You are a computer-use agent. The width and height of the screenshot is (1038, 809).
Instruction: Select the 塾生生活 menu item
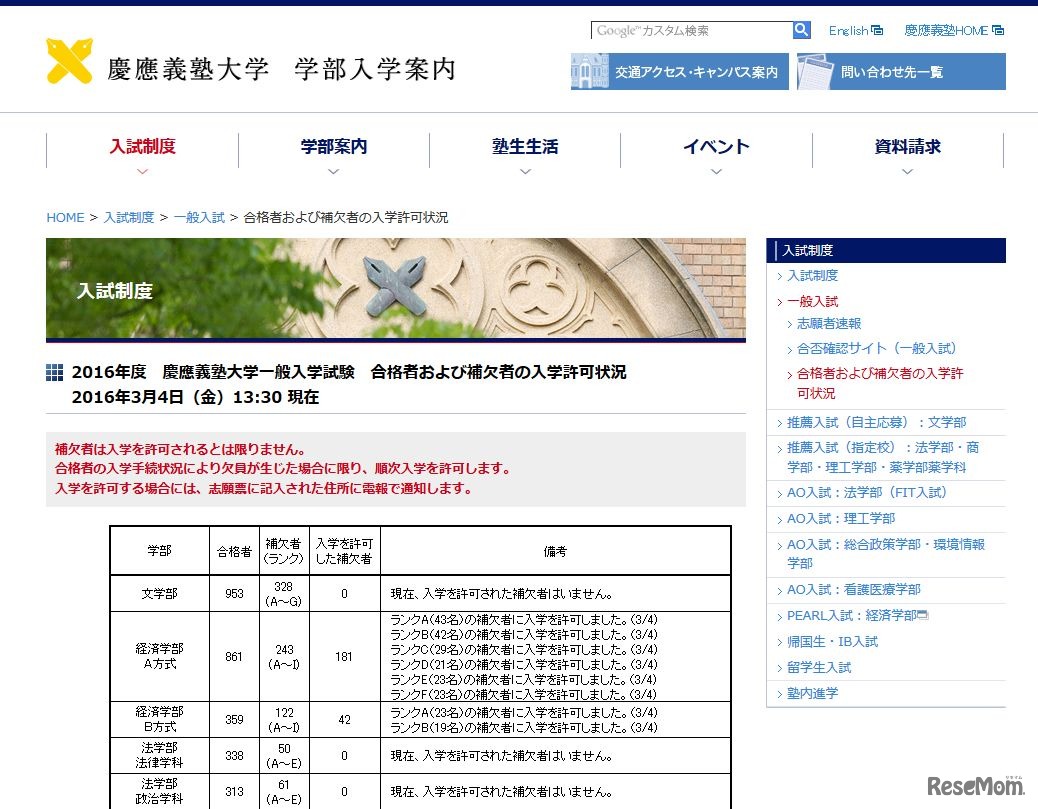524,146
